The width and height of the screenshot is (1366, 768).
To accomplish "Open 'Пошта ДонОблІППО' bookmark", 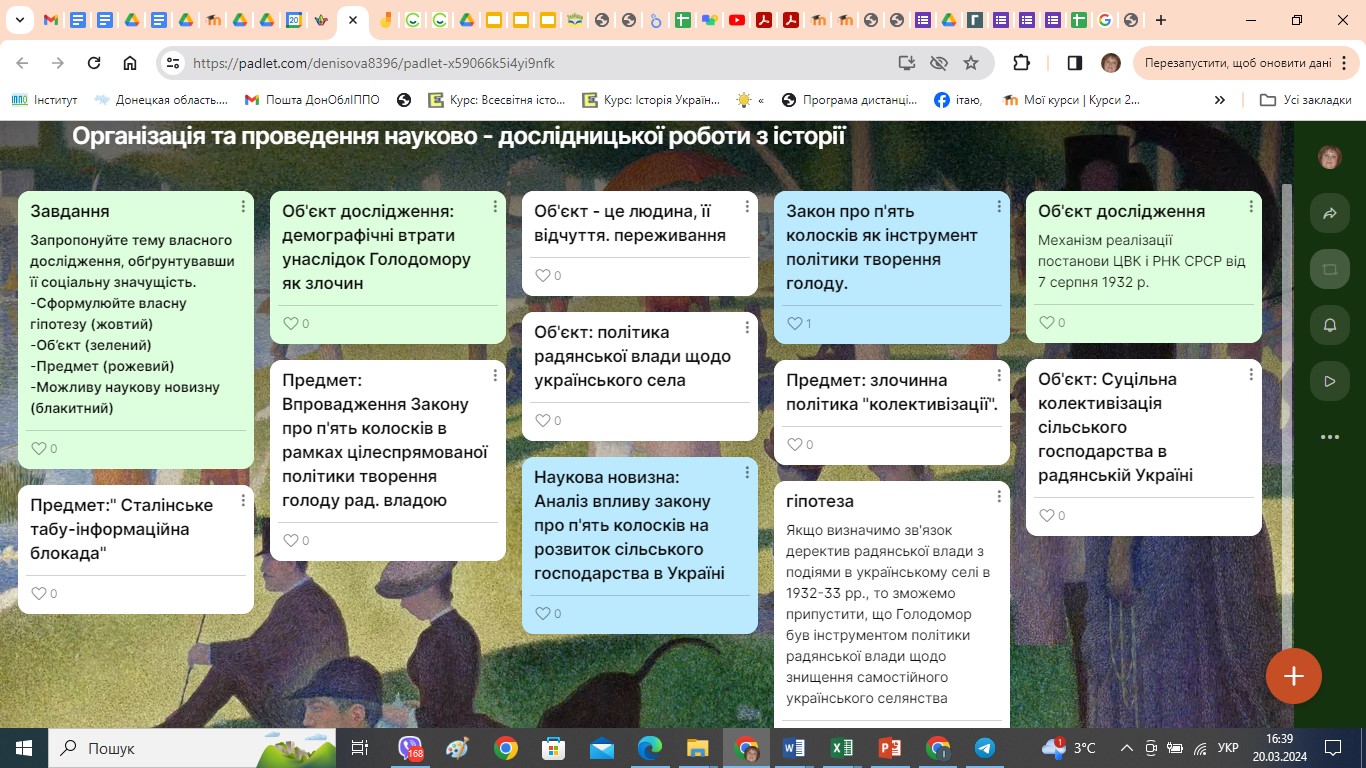I will [x=312, y=100].
